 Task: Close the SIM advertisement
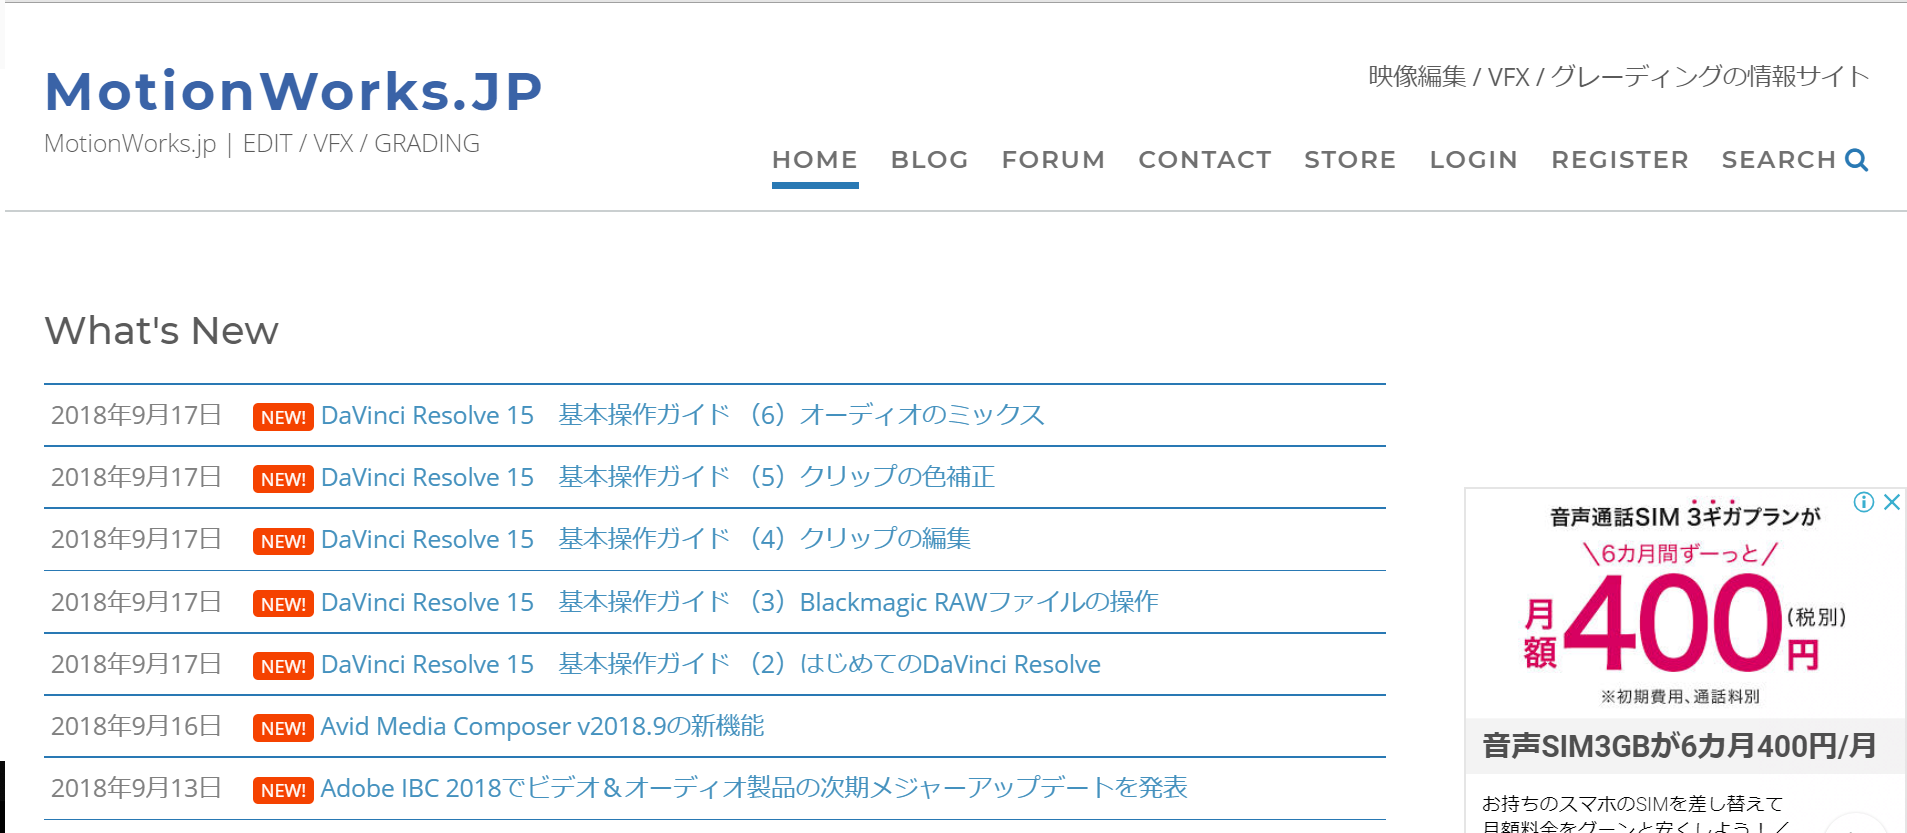point(1891,502)
